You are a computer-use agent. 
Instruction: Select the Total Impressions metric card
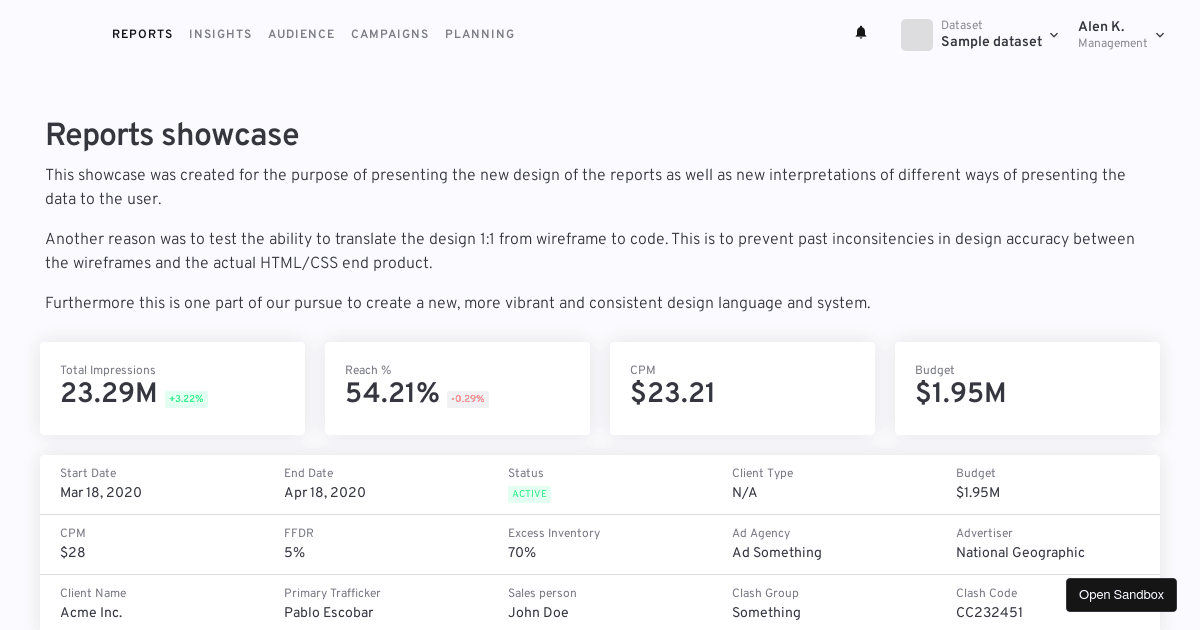coord(172,388)
